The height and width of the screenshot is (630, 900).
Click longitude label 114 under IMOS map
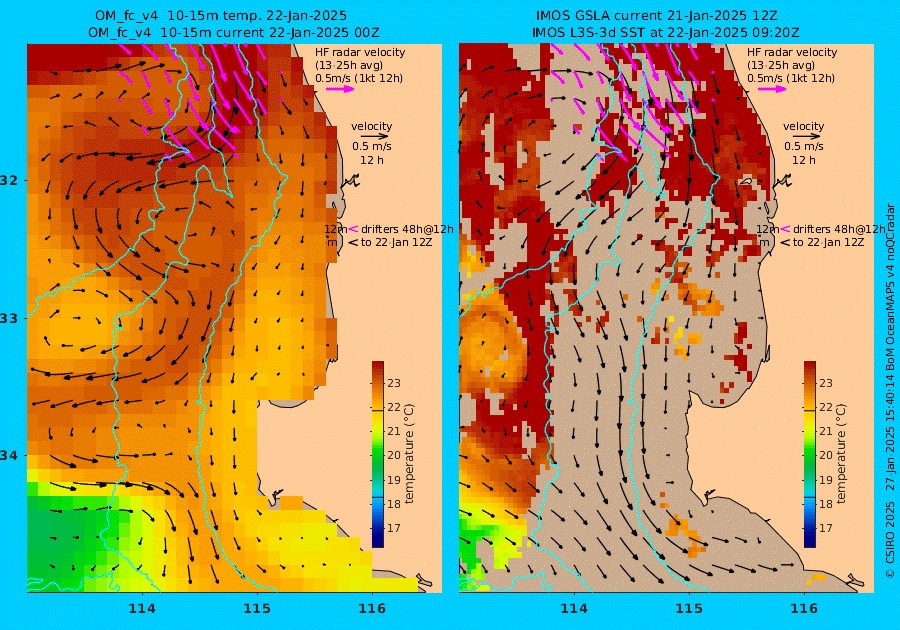coord(573,609)
